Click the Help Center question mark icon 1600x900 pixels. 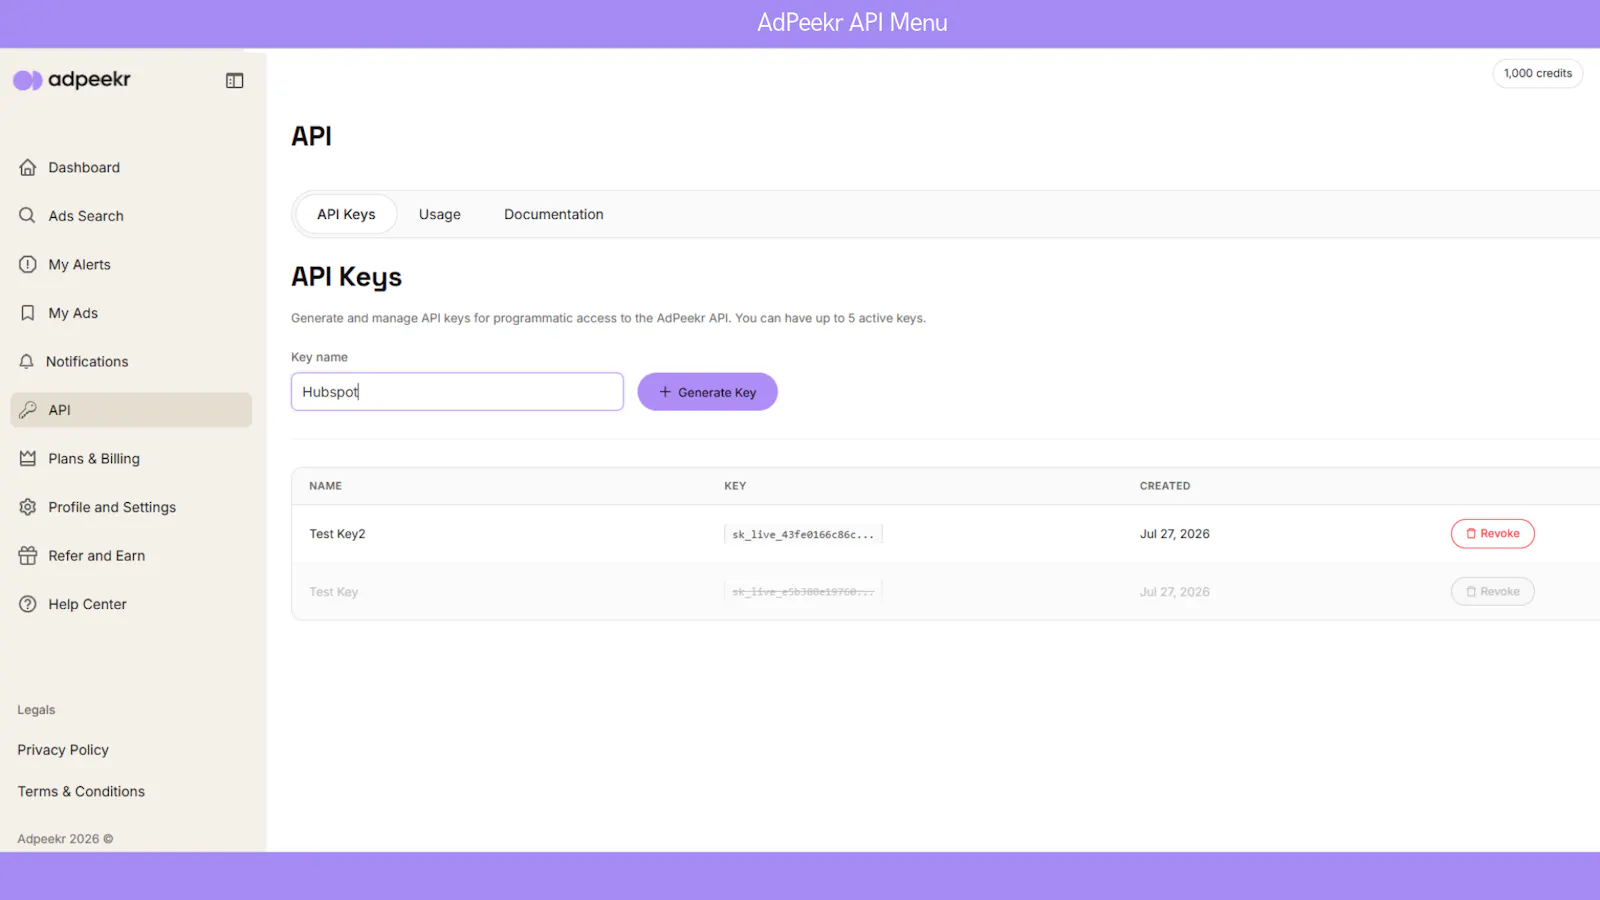pos(28,604)
